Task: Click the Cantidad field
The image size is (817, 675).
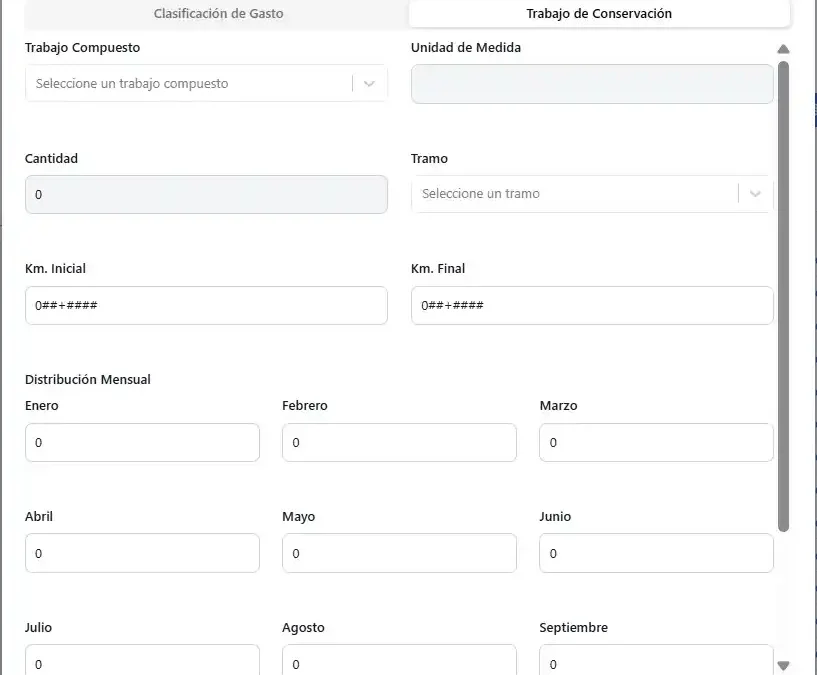Action: (x=206, y=195)
